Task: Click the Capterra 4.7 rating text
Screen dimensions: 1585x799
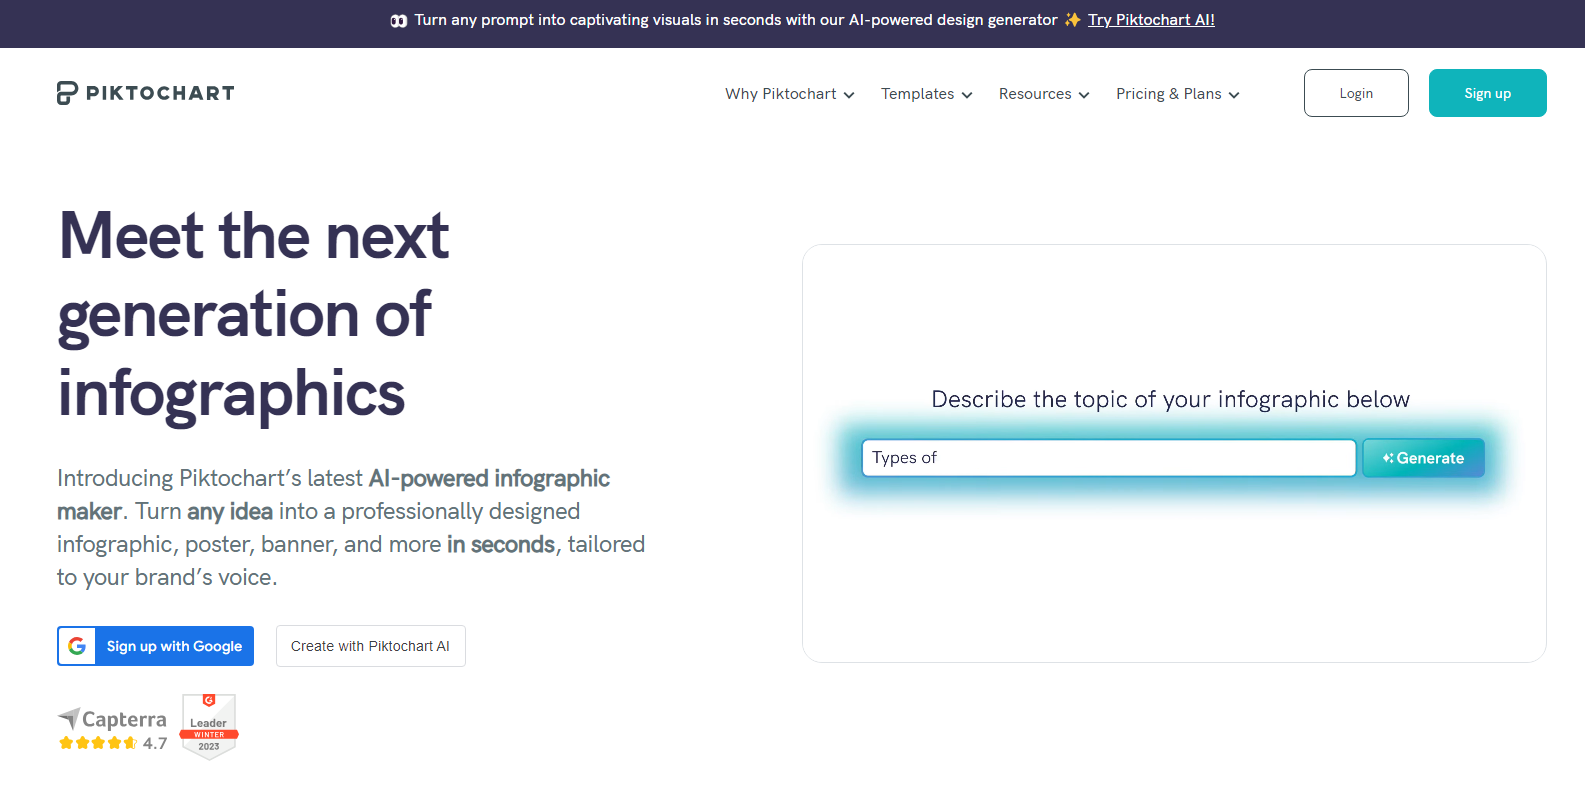Action: point(155,743)
